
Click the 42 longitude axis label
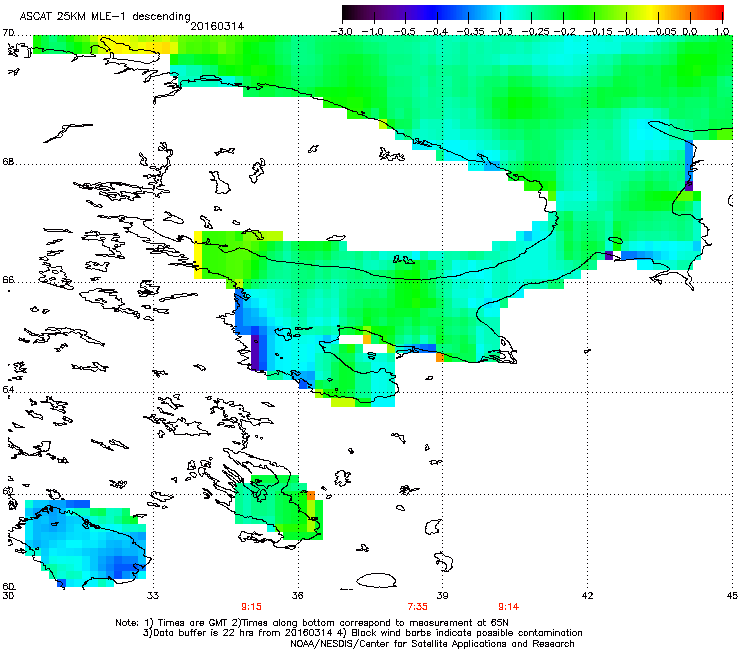587,596
